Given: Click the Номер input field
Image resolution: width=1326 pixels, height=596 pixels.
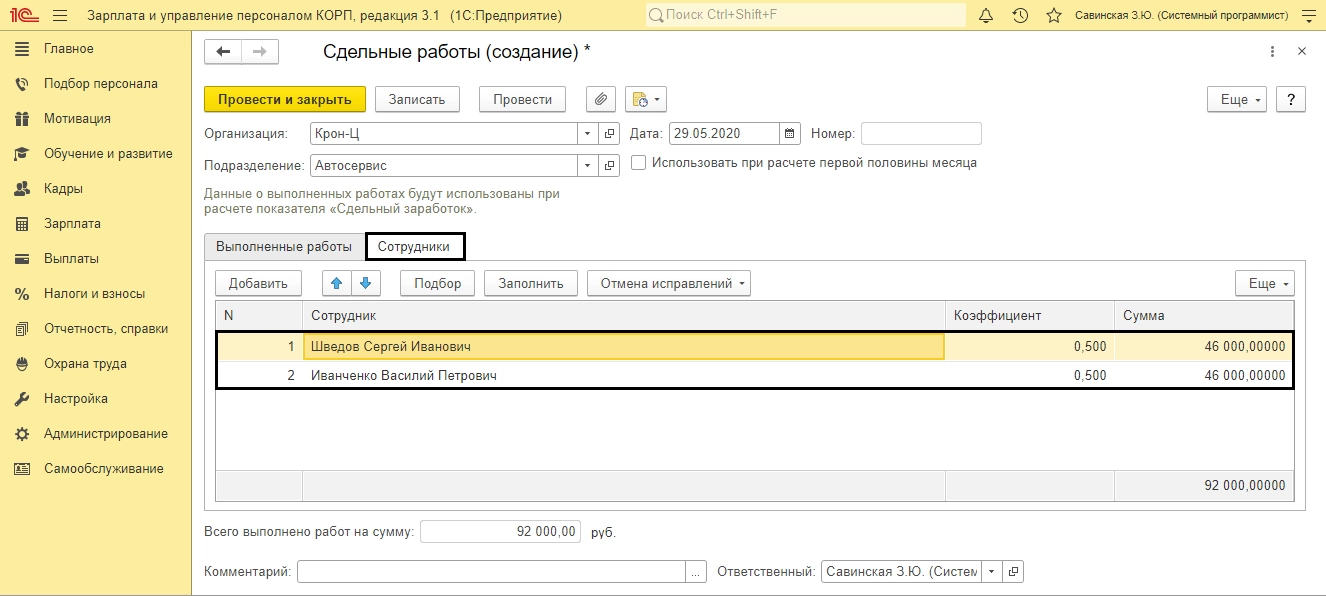Looking at the screenshot, I should click(921, 133).
